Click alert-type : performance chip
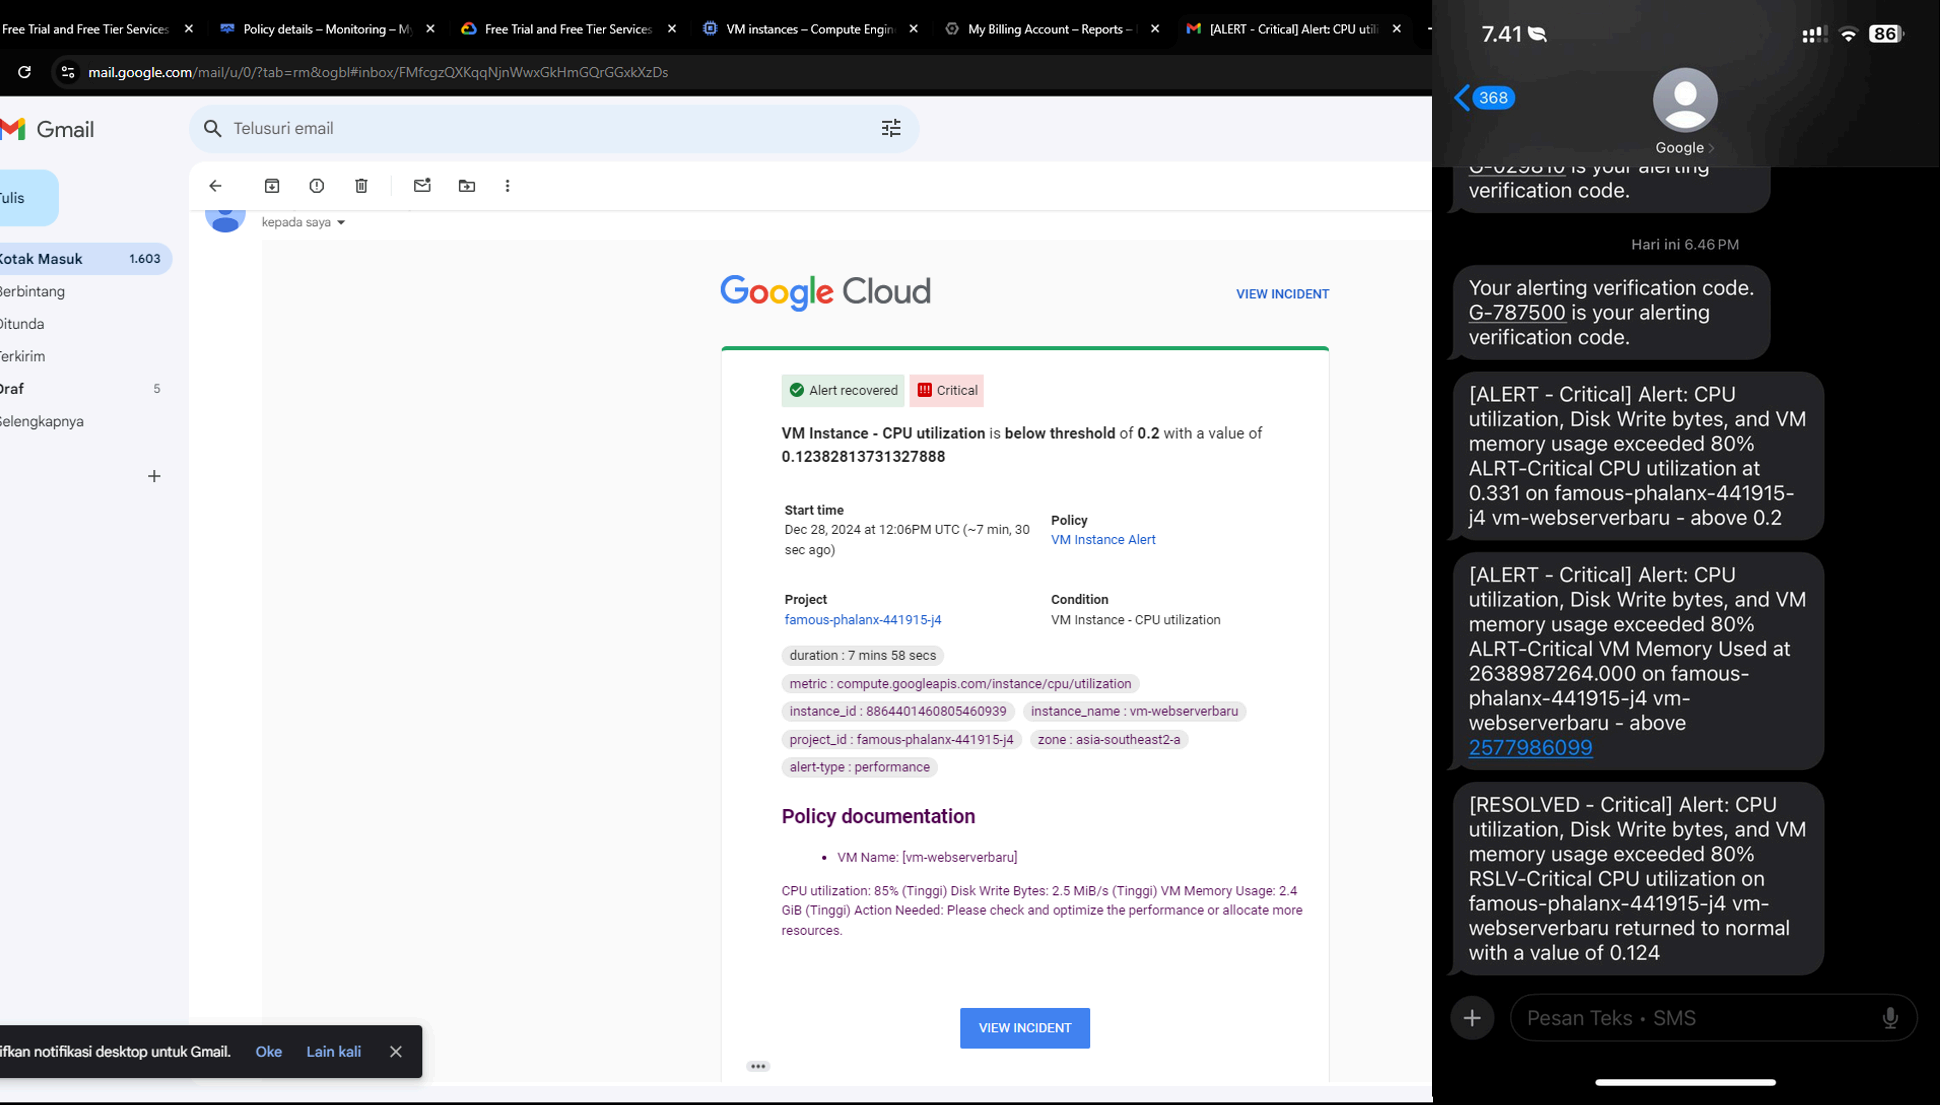 tap(859, 768)
